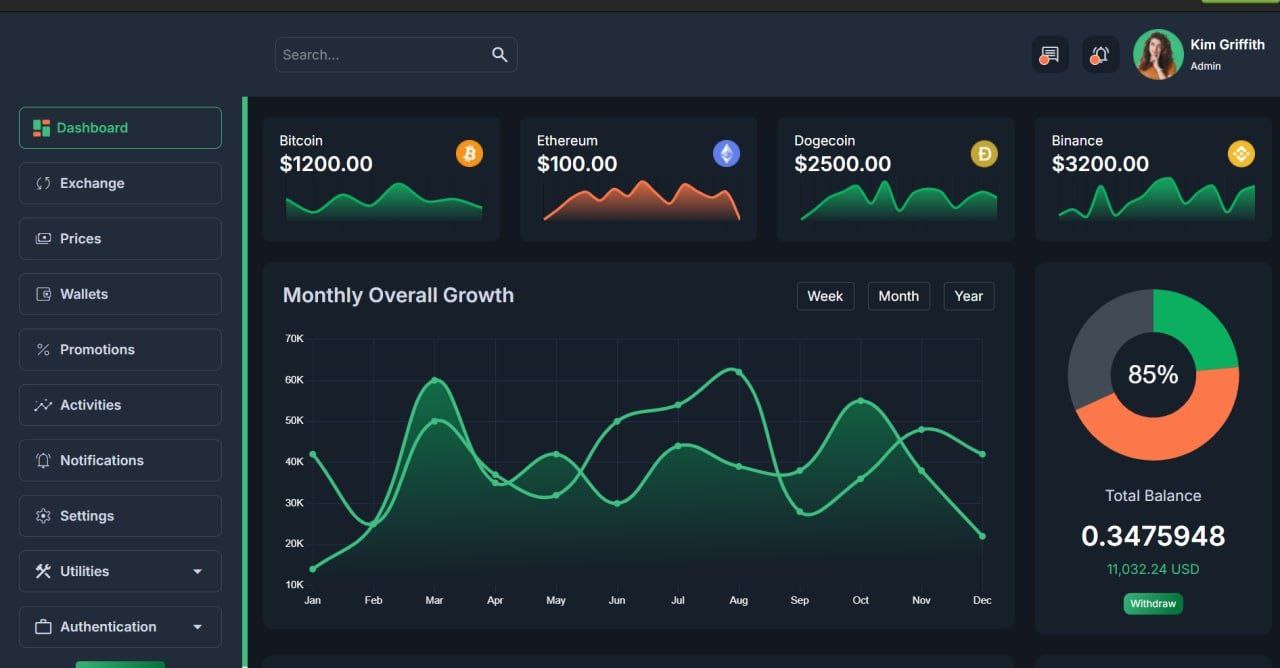This screenshot has width=1280, height=668.
Task: Click the Settings gear icon
Action: 43,516
